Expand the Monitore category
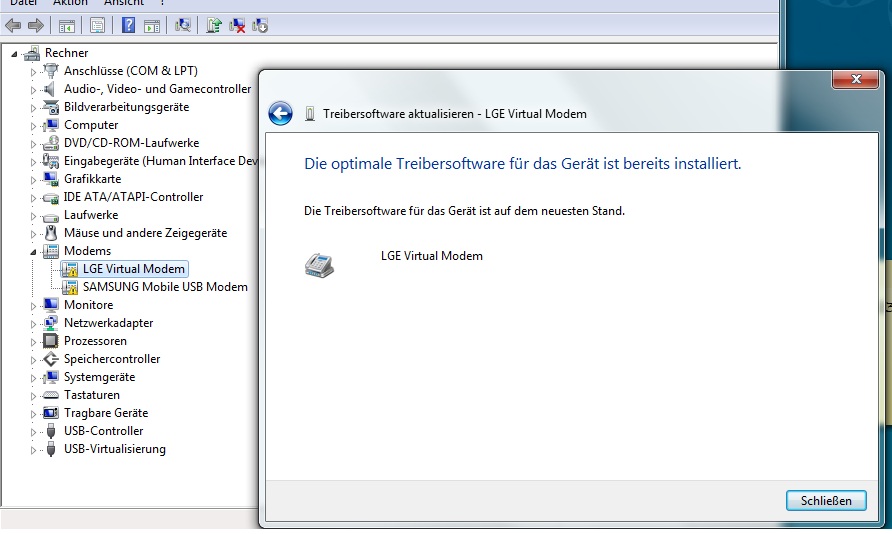The width and height of the screenshot is (892, 534). [33, 306]
